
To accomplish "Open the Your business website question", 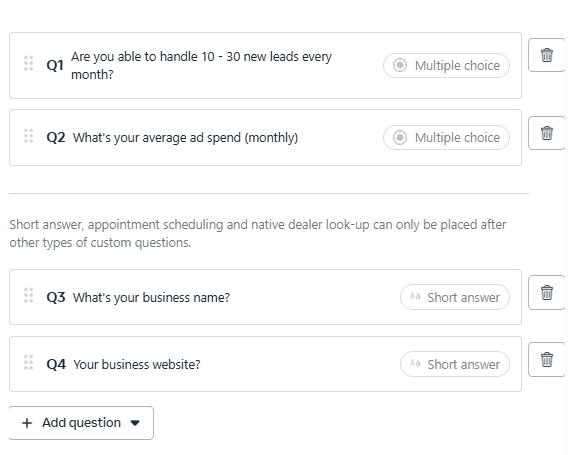I will (137, 364).
